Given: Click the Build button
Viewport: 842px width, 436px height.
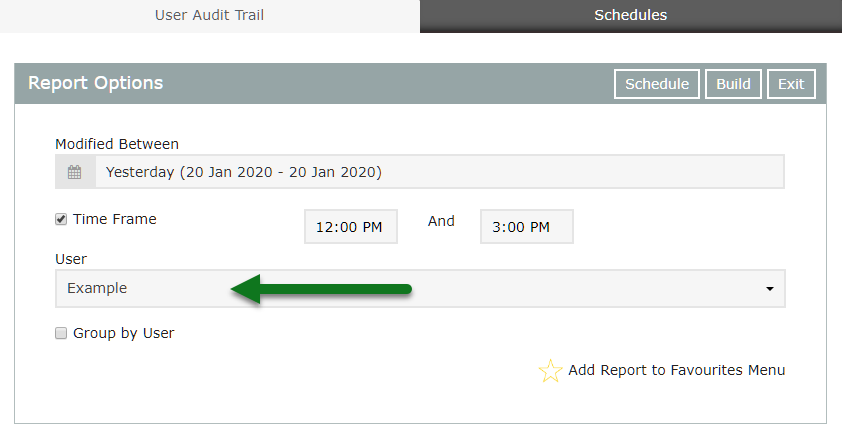Looking at the screenshot, I should pyautogui.click(x=733, y=84).
